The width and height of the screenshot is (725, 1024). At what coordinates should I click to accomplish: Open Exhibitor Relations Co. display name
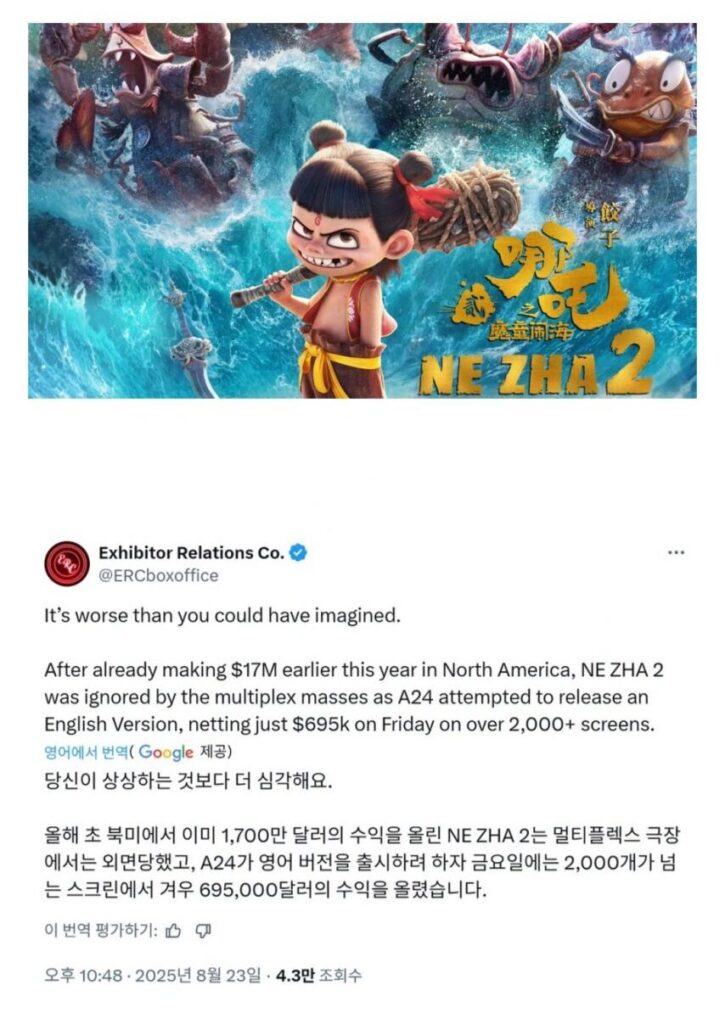click(x=191, y=552)
